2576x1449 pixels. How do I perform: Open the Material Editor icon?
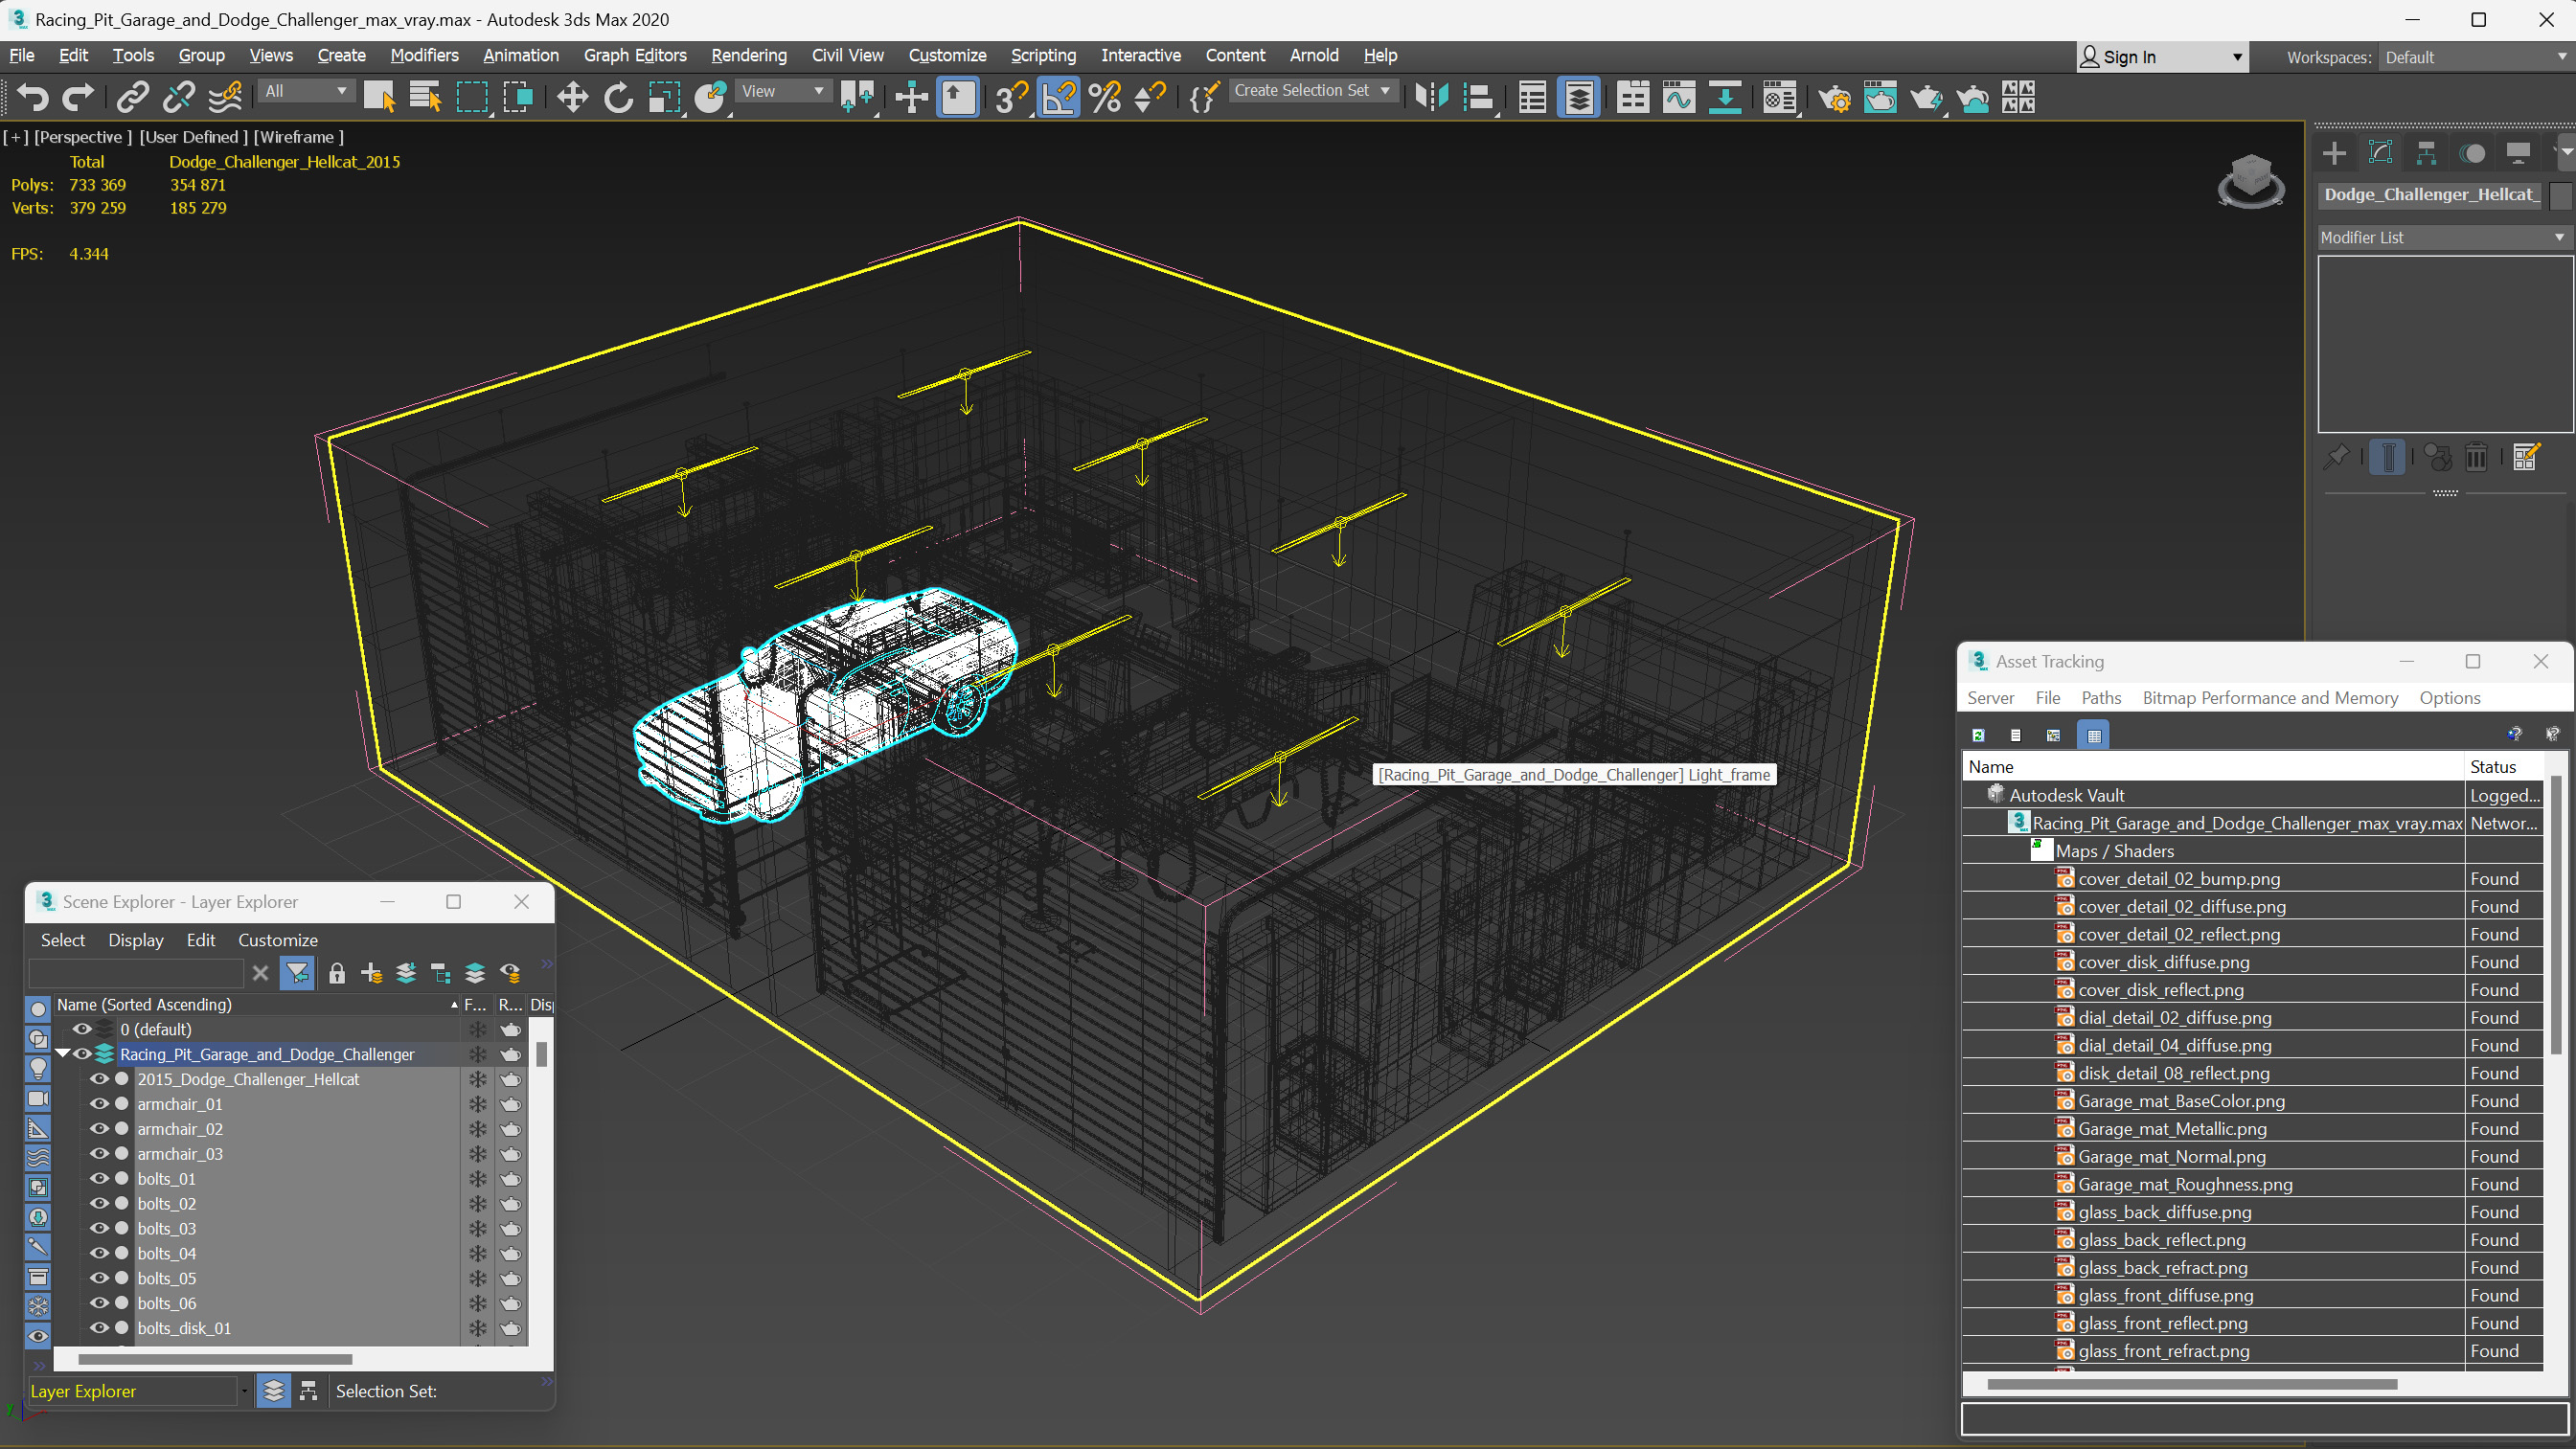coord(1780,97)
